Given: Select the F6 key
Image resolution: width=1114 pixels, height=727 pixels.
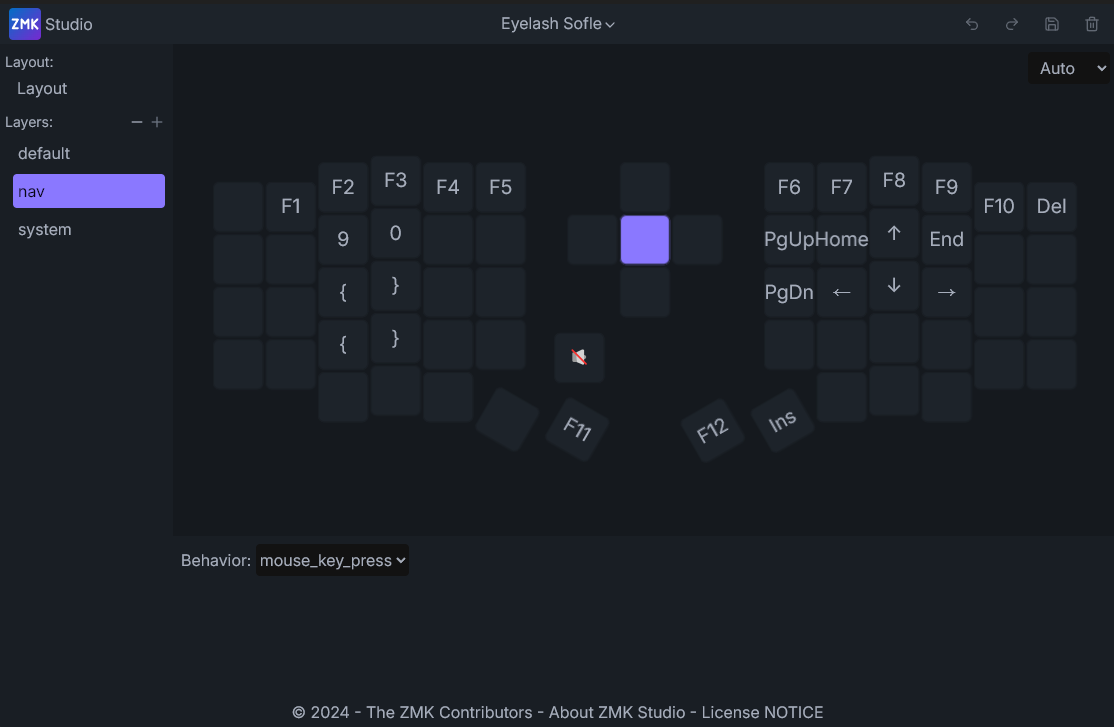Looking at the screenshot, I should tap(789, 187).
